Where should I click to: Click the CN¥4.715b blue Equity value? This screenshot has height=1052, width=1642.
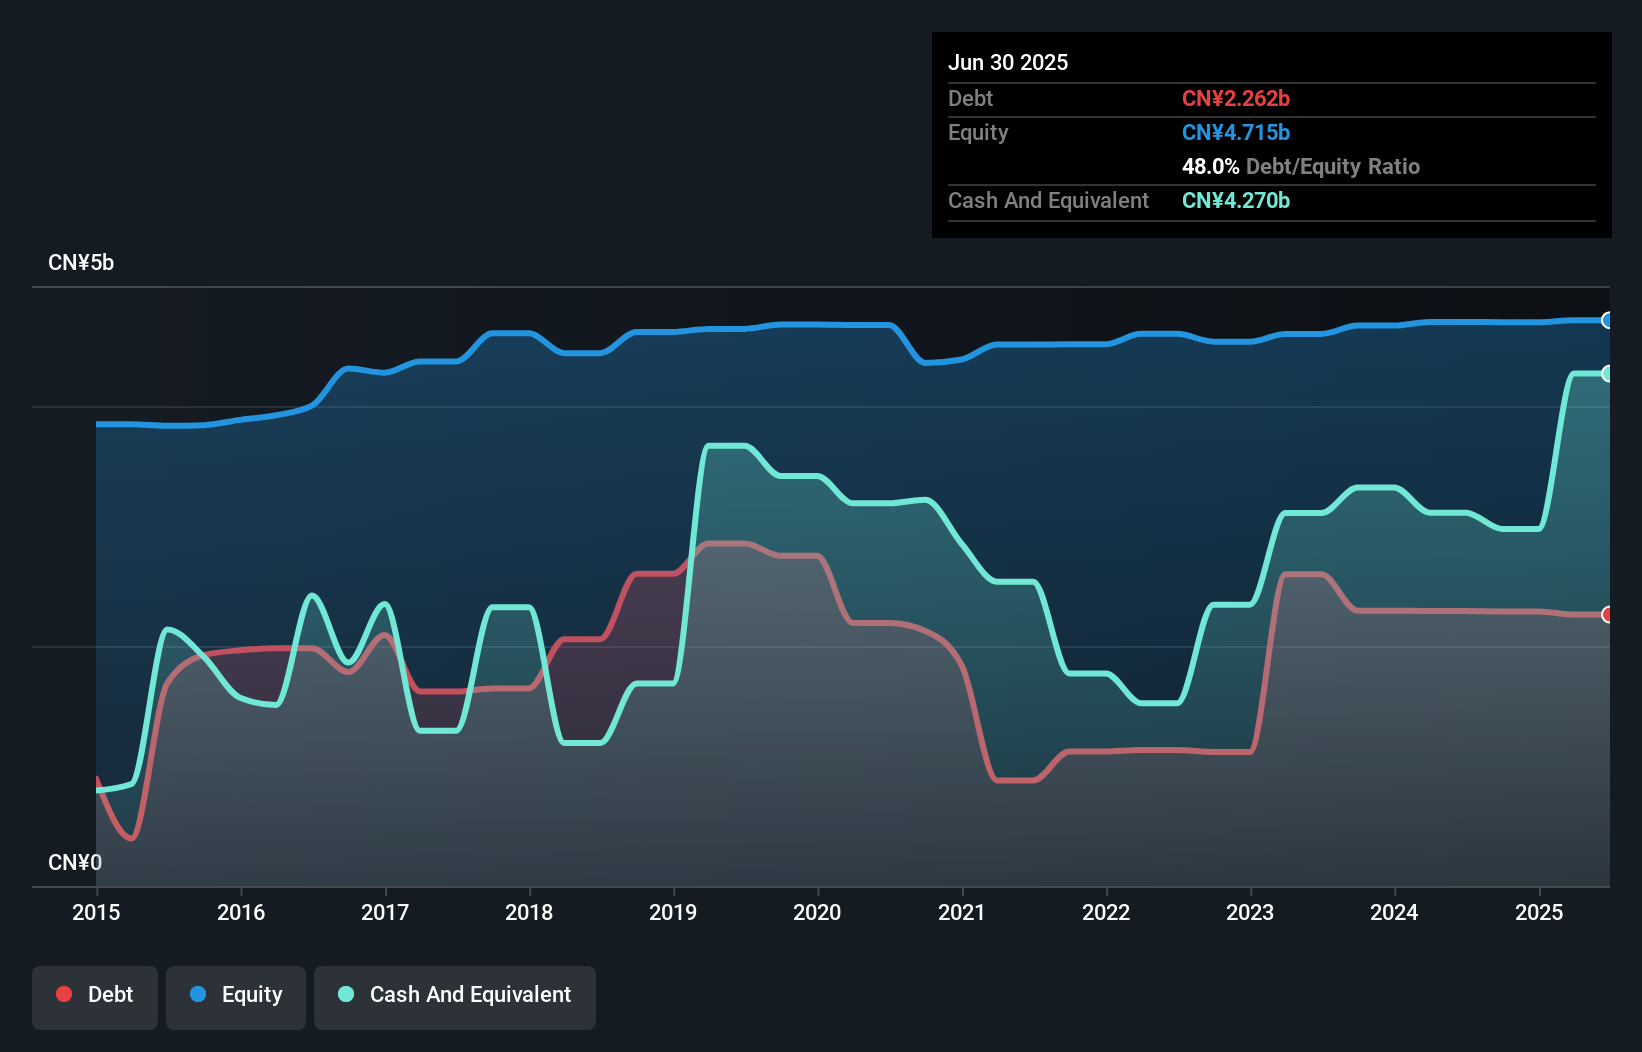point(1236,132)
